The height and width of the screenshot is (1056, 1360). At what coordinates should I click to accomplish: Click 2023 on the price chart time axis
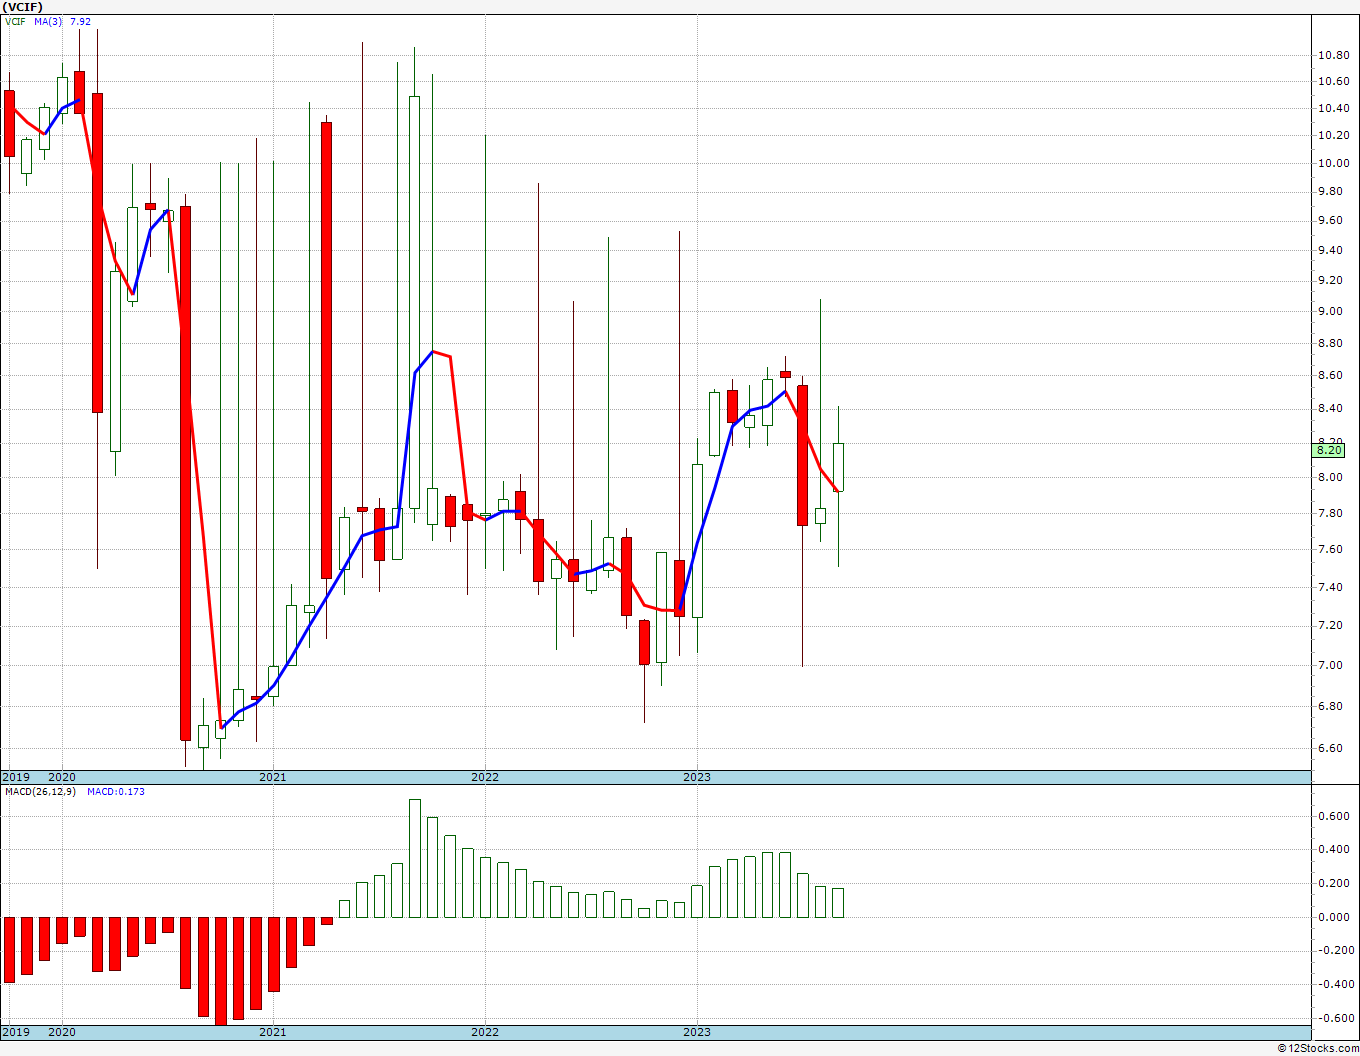click(697, 777)
